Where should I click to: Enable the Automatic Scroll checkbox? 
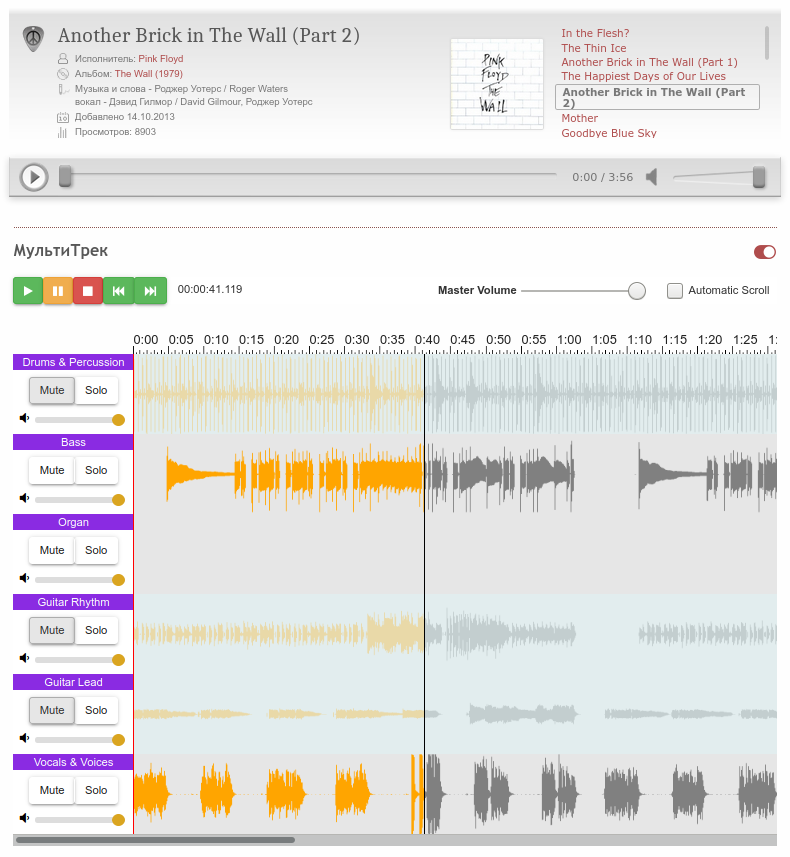pos(675,290)
